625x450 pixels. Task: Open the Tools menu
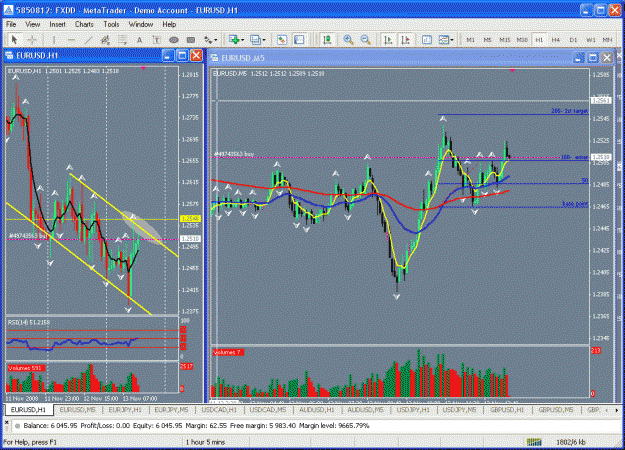point(111,24)
